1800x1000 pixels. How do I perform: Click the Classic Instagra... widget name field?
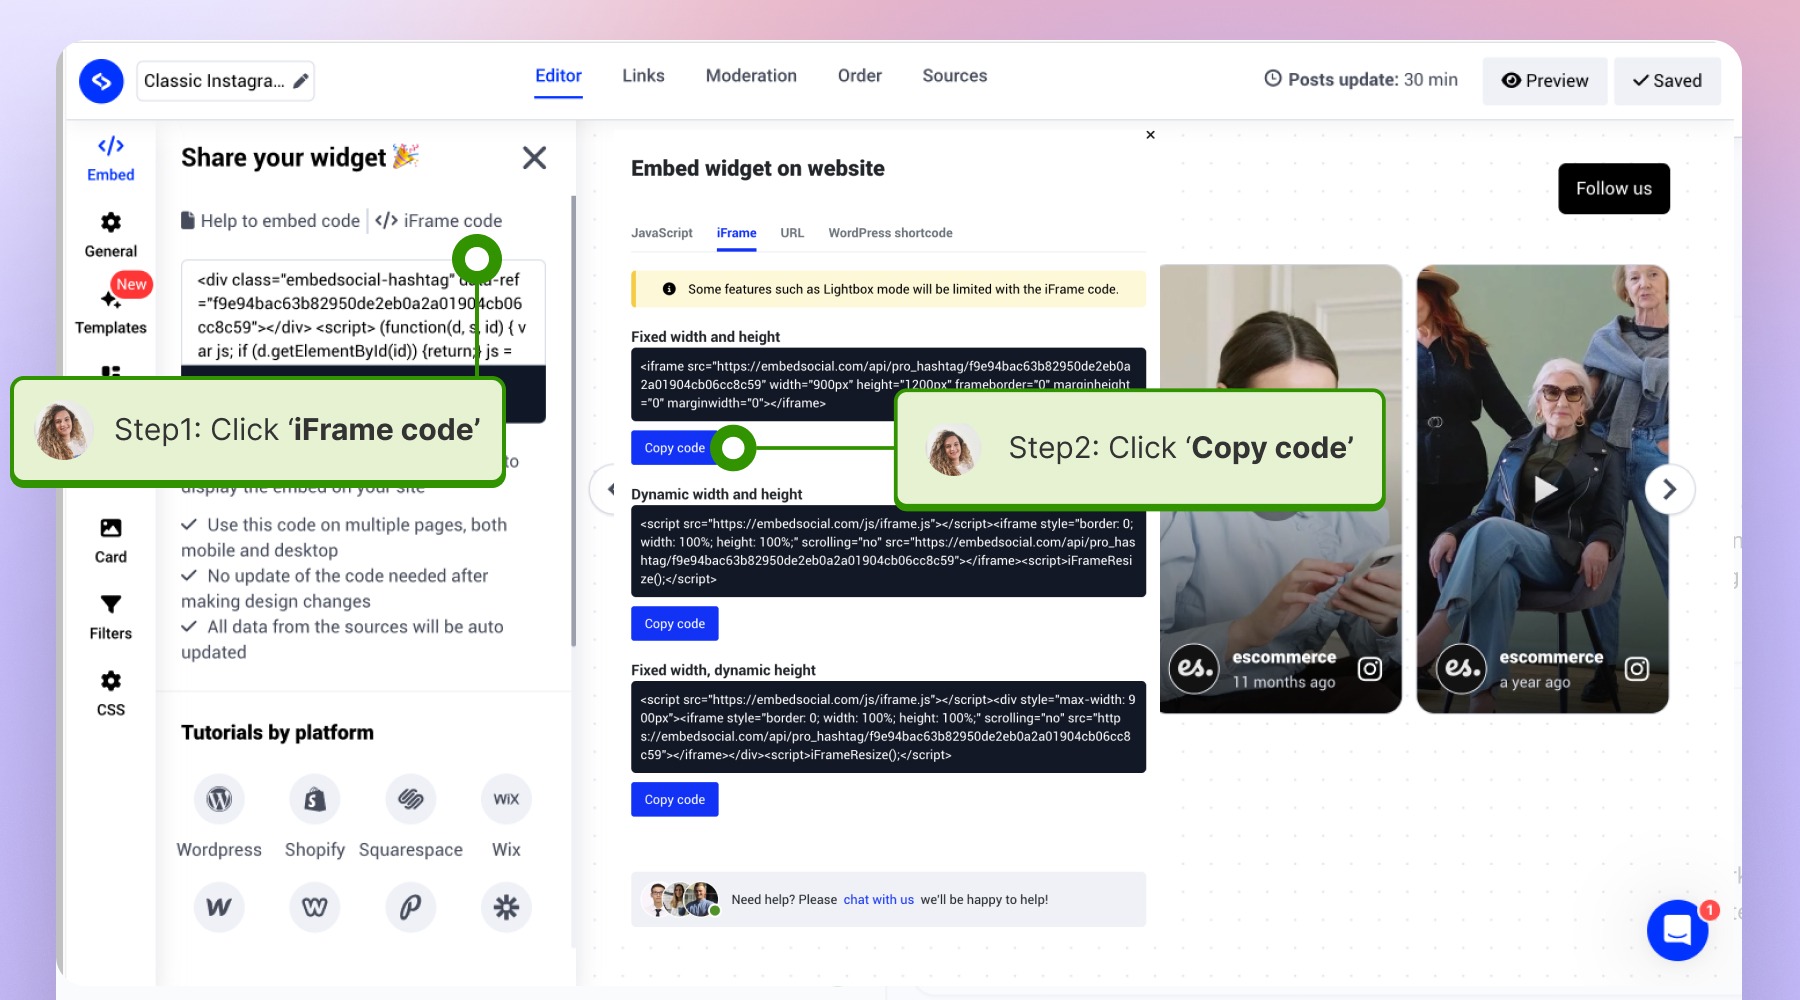click(x=225, y=81)
